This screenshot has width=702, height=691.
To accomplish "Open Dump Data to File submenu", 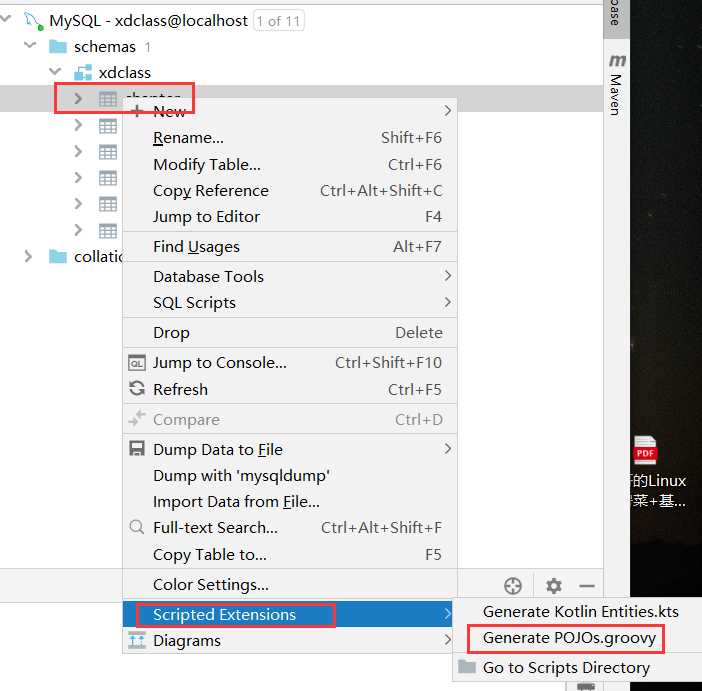I will (289, 449).
